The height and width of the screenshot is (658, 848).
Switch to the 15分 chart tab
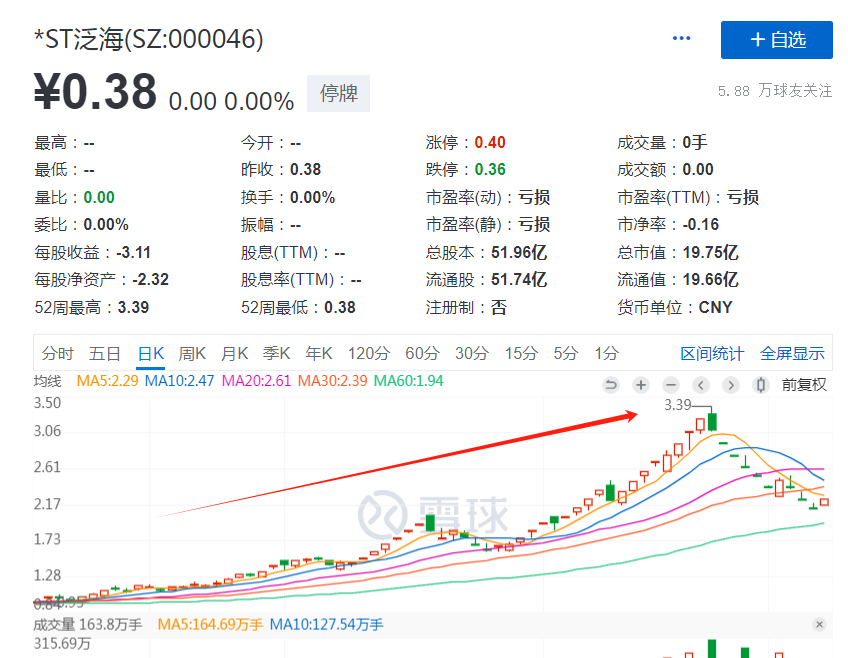tap(521, 354)
